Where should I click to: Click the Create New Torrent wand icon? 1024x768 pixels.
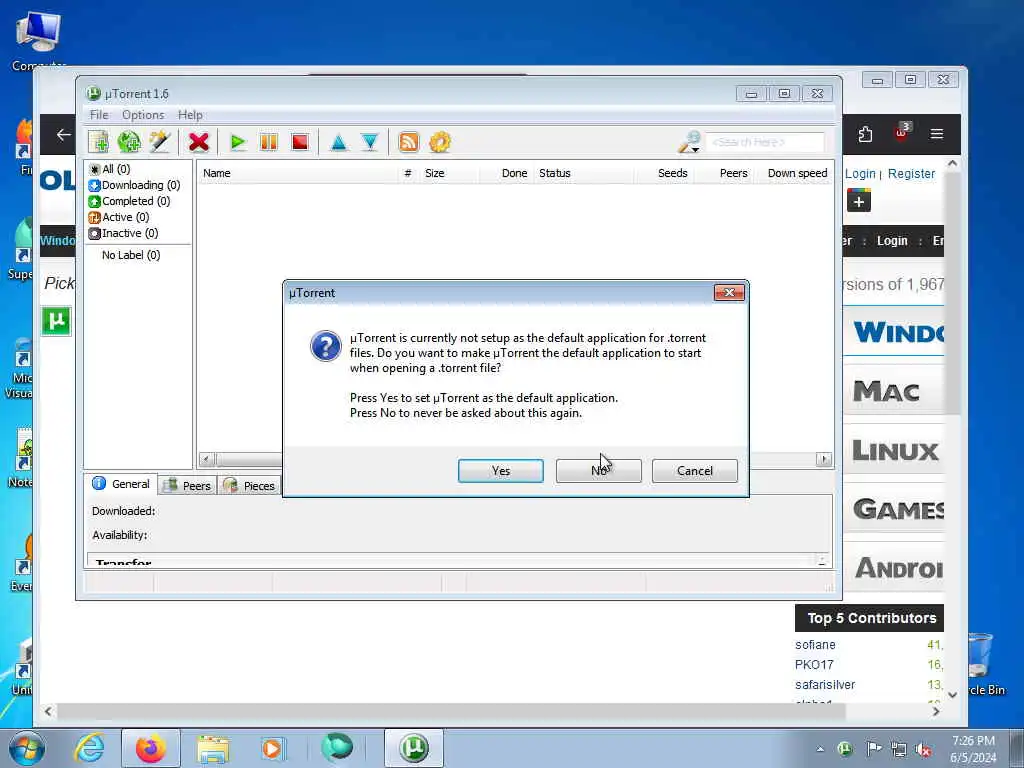[x=160, y=142]
